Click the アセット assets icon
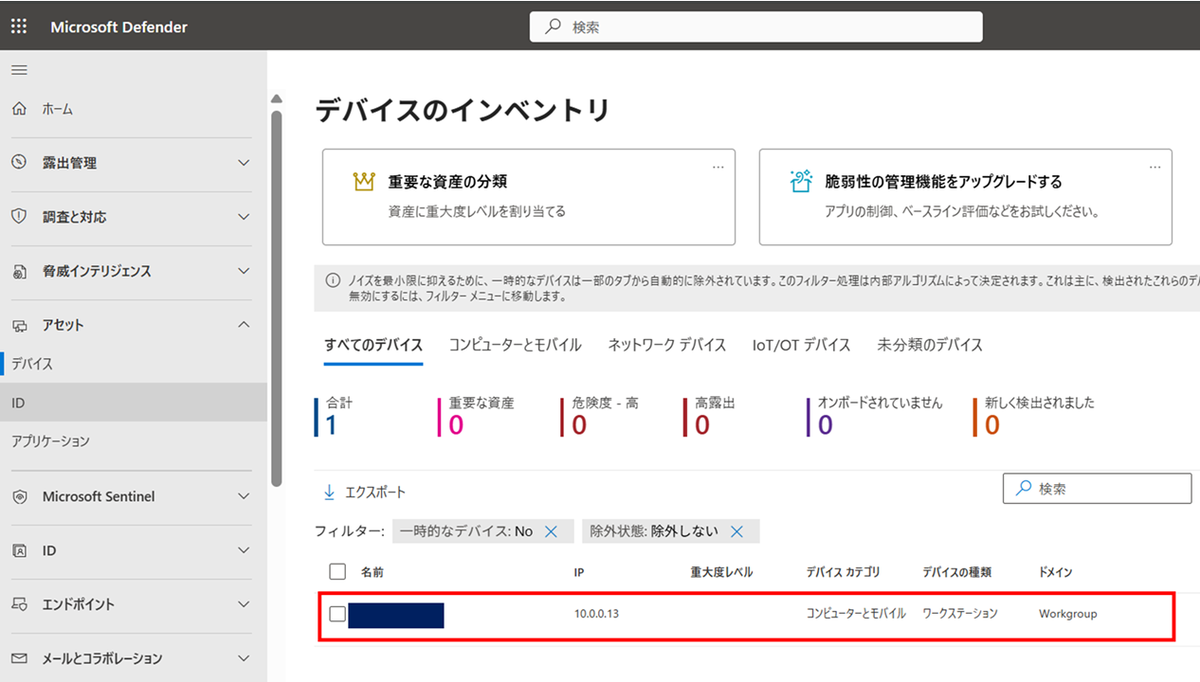The height and width of the screenshot is (682, 1200). tap(19, 325)
